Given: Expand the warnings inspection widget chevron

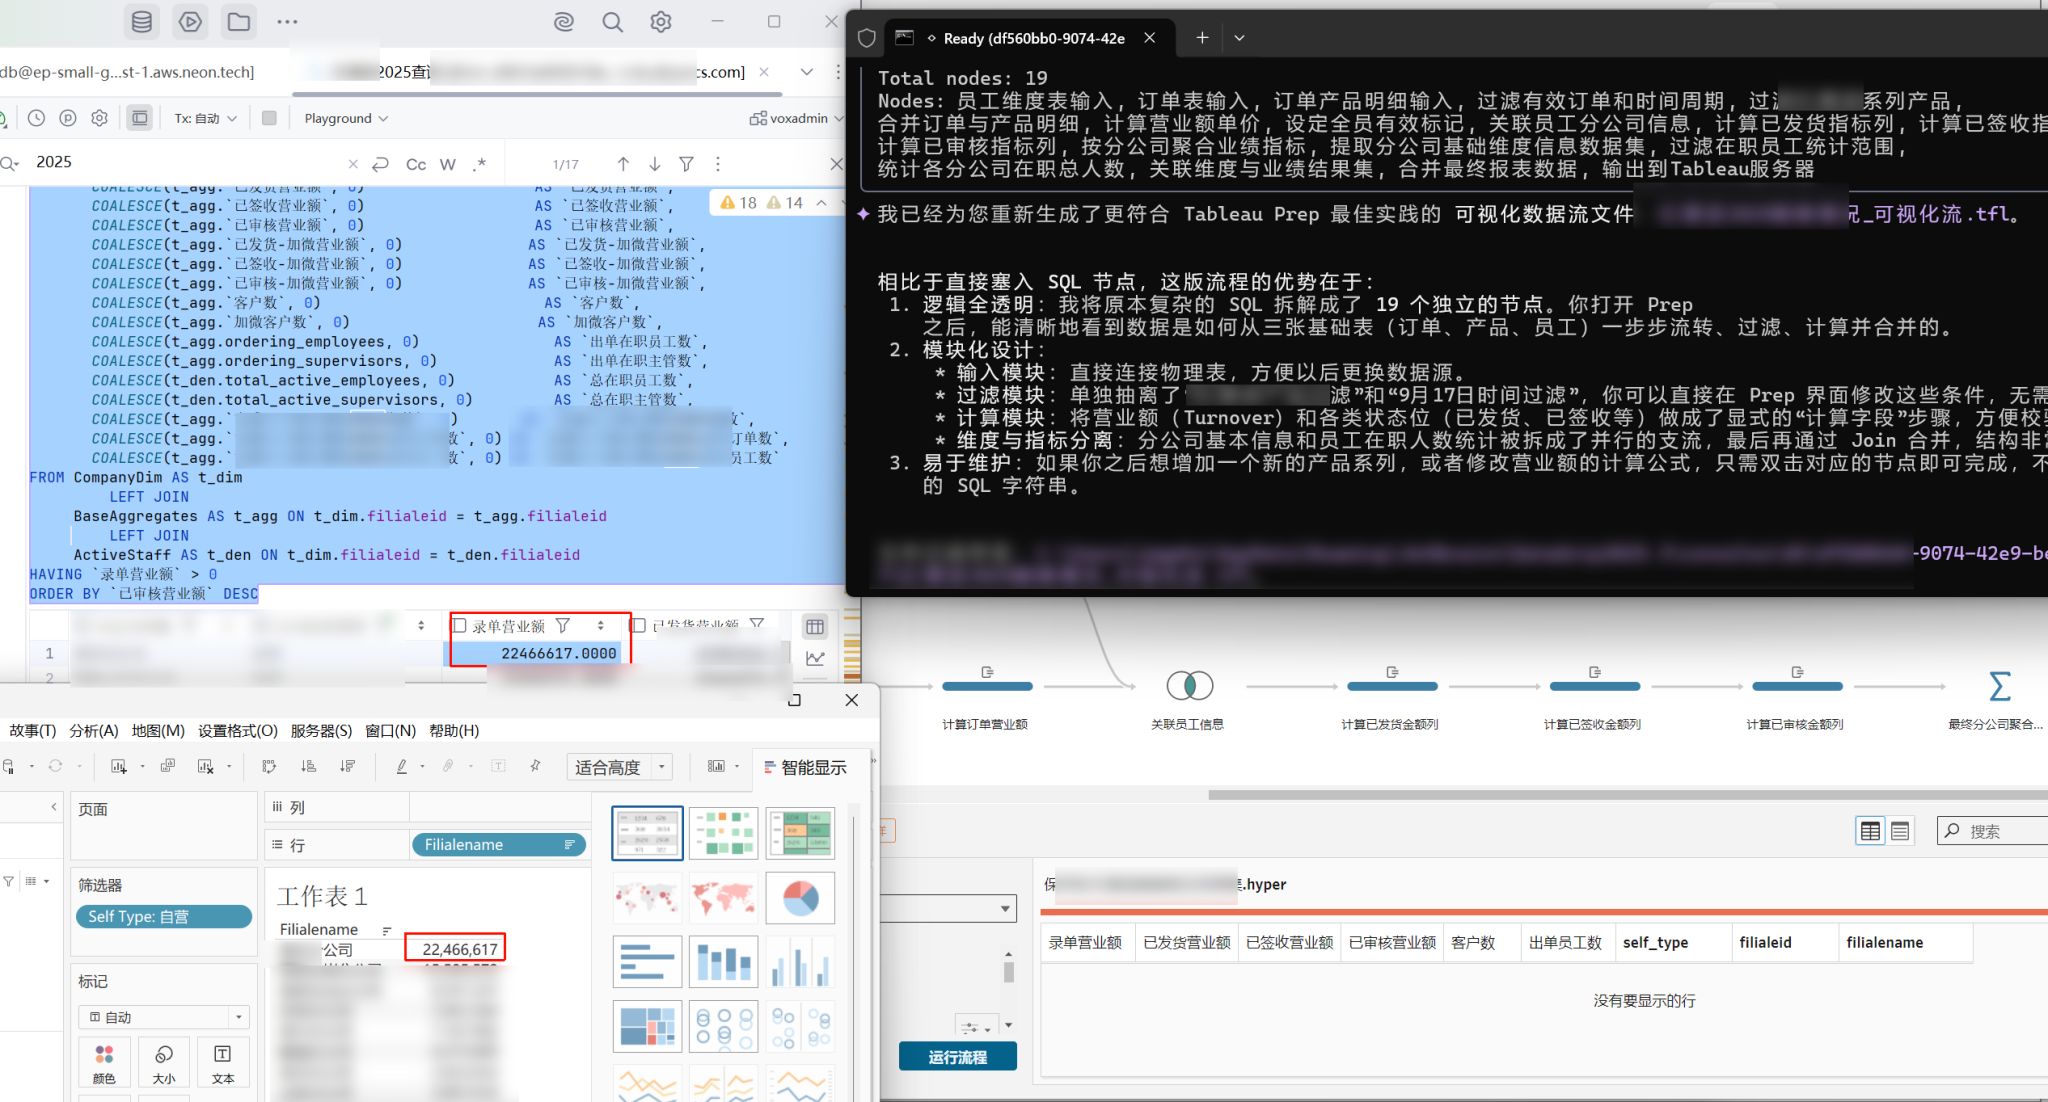Looking at the screenshot, I should point(821,203).
